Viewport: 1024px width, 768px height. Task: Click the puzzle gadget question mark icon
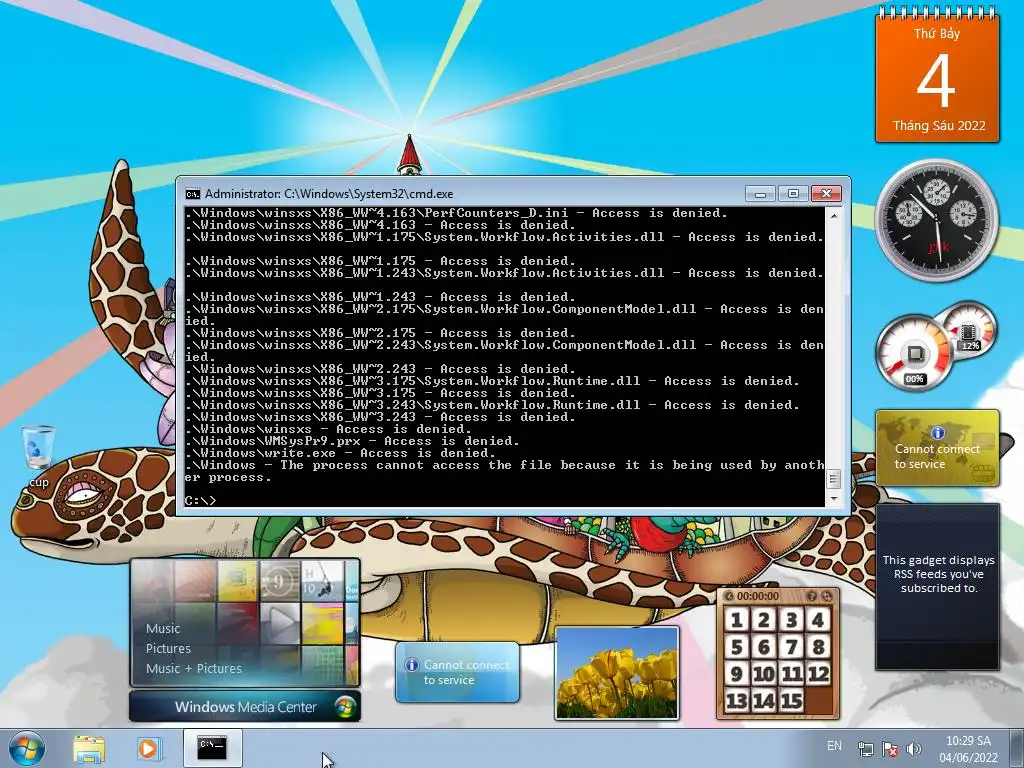click(x=812, y=596)
